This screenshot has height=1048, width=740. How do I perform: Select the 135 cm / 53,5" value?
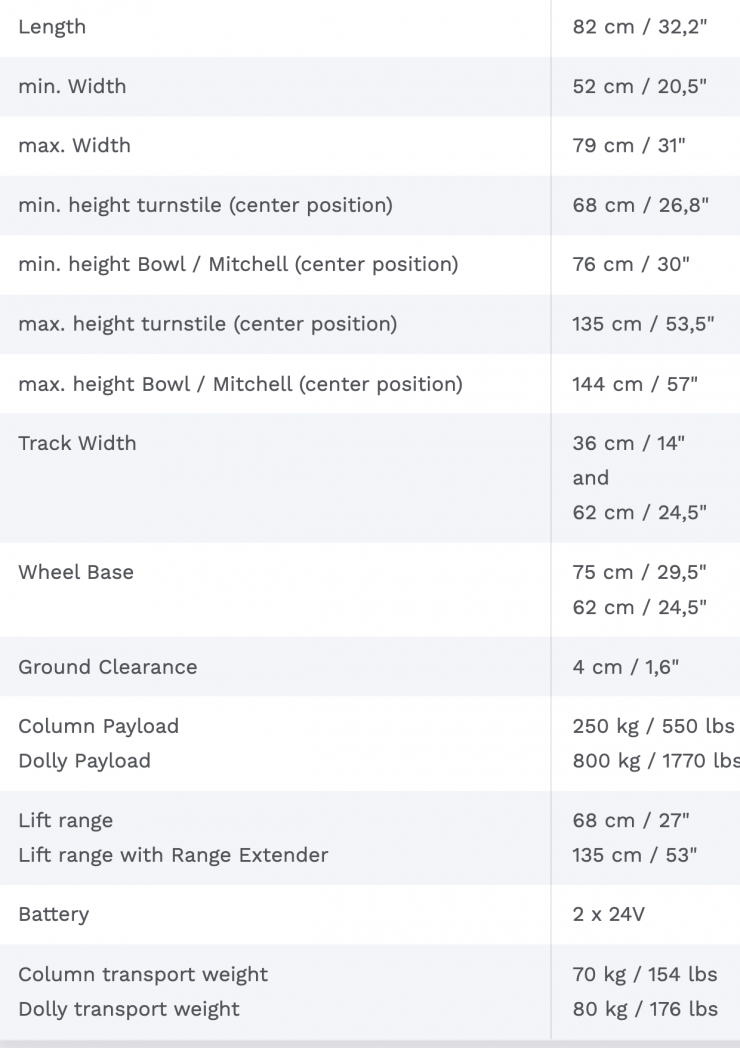643,324
